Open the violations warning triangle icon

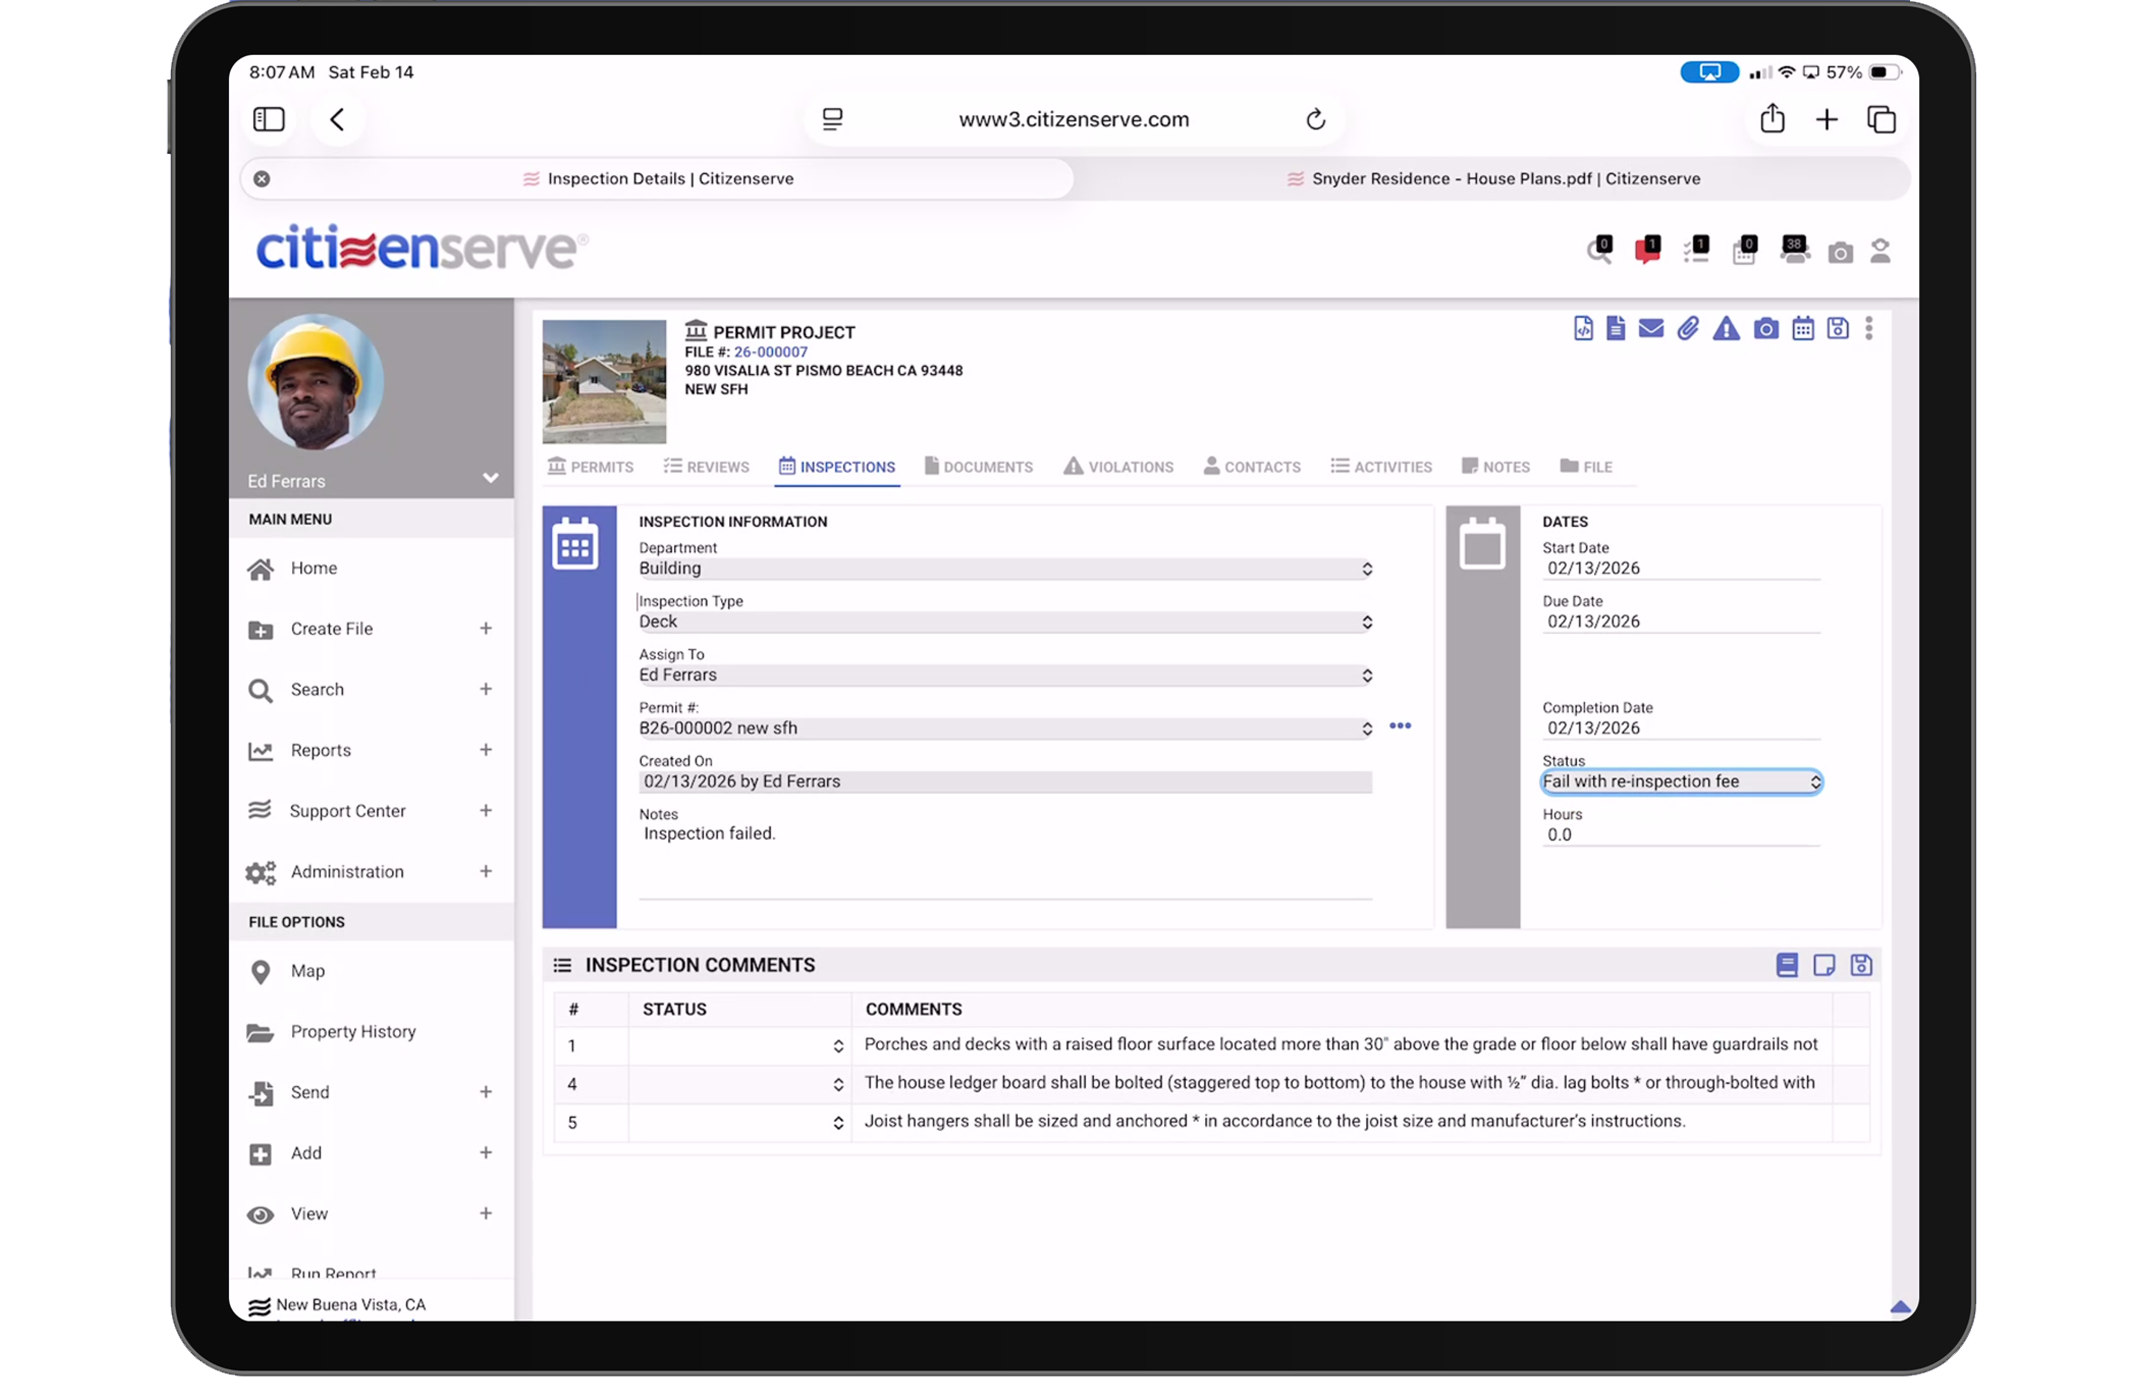tap(1726, 328)
